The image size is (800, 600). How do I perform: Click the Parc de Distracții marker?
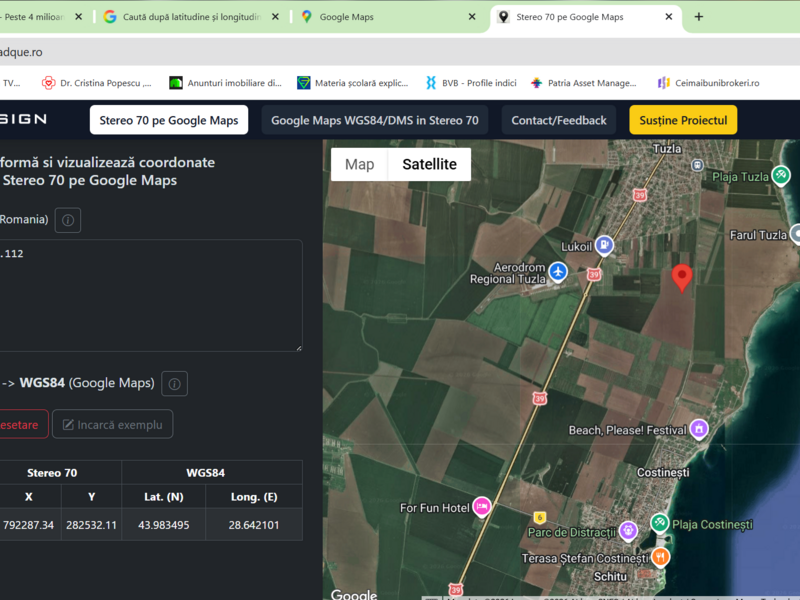click(628, 531)
